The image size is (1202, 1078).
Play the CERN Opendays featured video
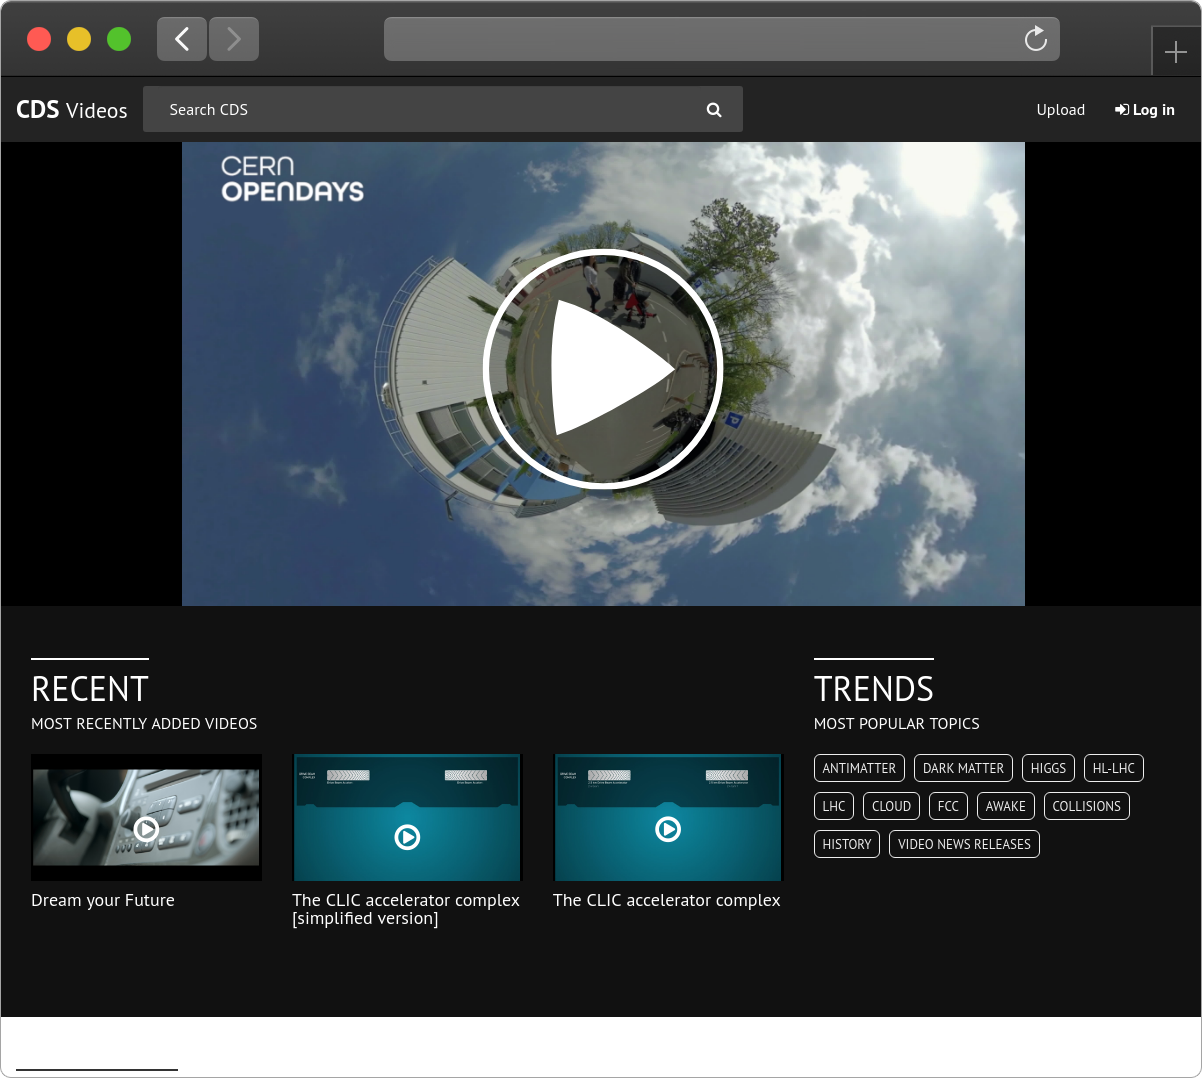pyautogui.click(x=603, y=369)
